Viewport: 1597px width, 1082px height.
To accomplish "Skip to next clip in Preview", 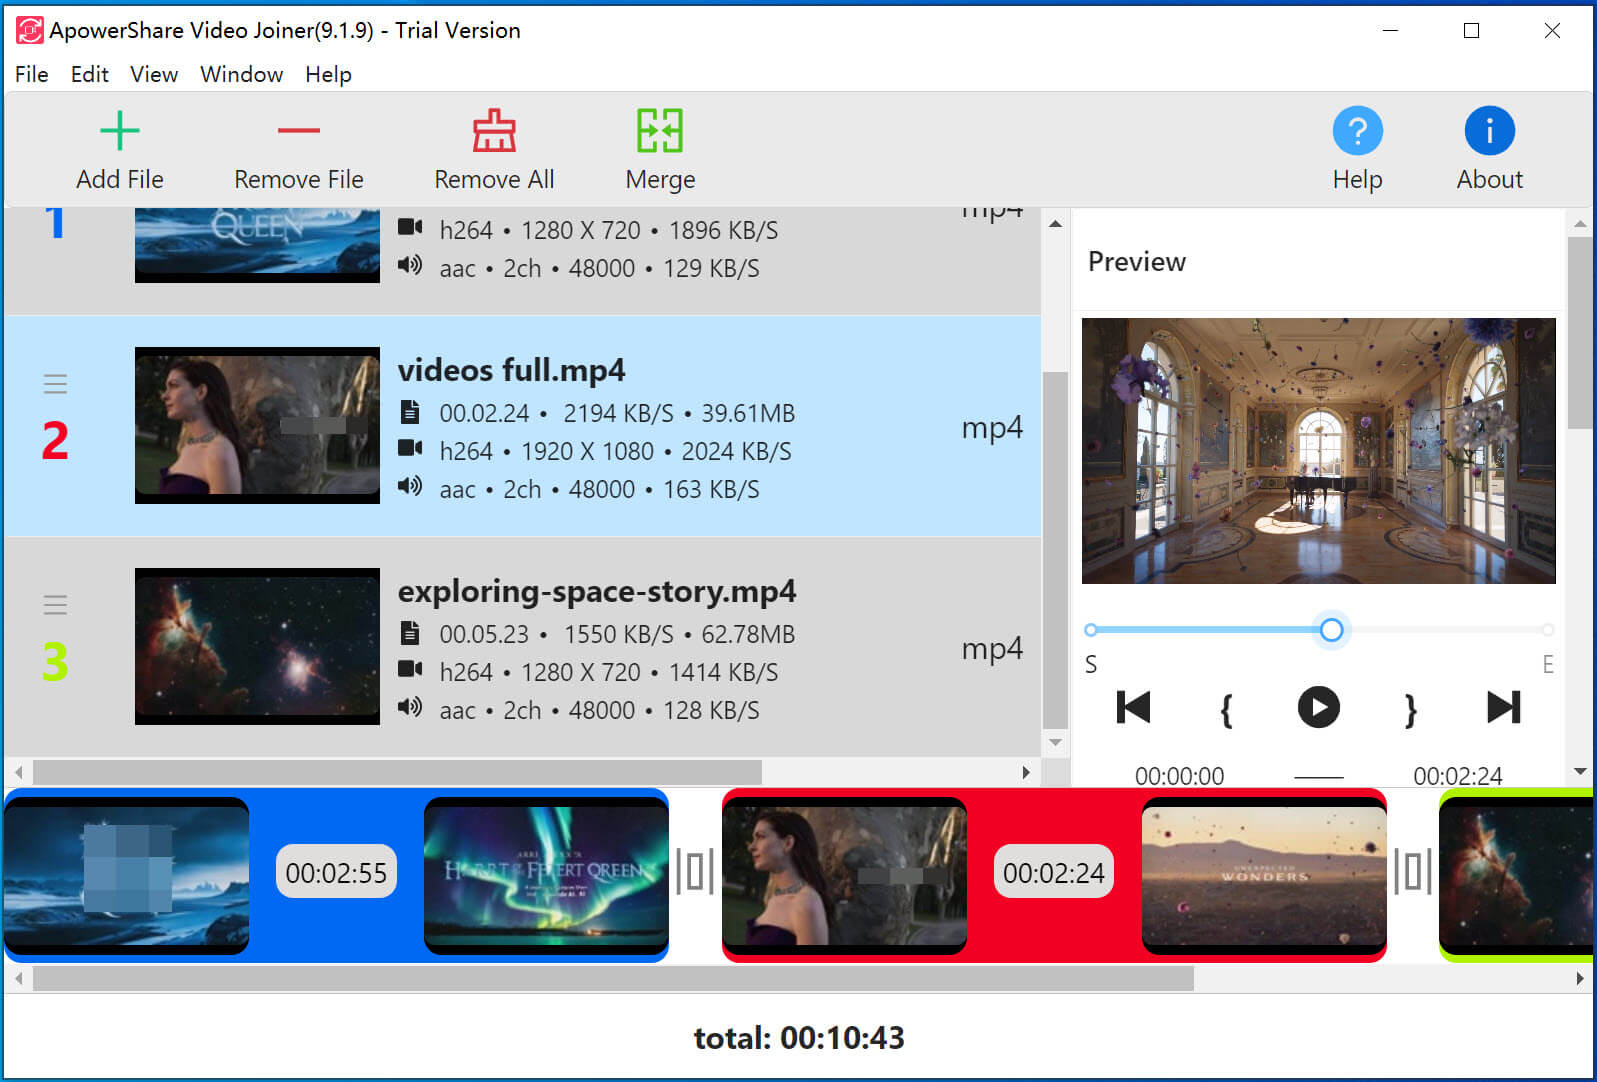I will [x=1503, y=708].
